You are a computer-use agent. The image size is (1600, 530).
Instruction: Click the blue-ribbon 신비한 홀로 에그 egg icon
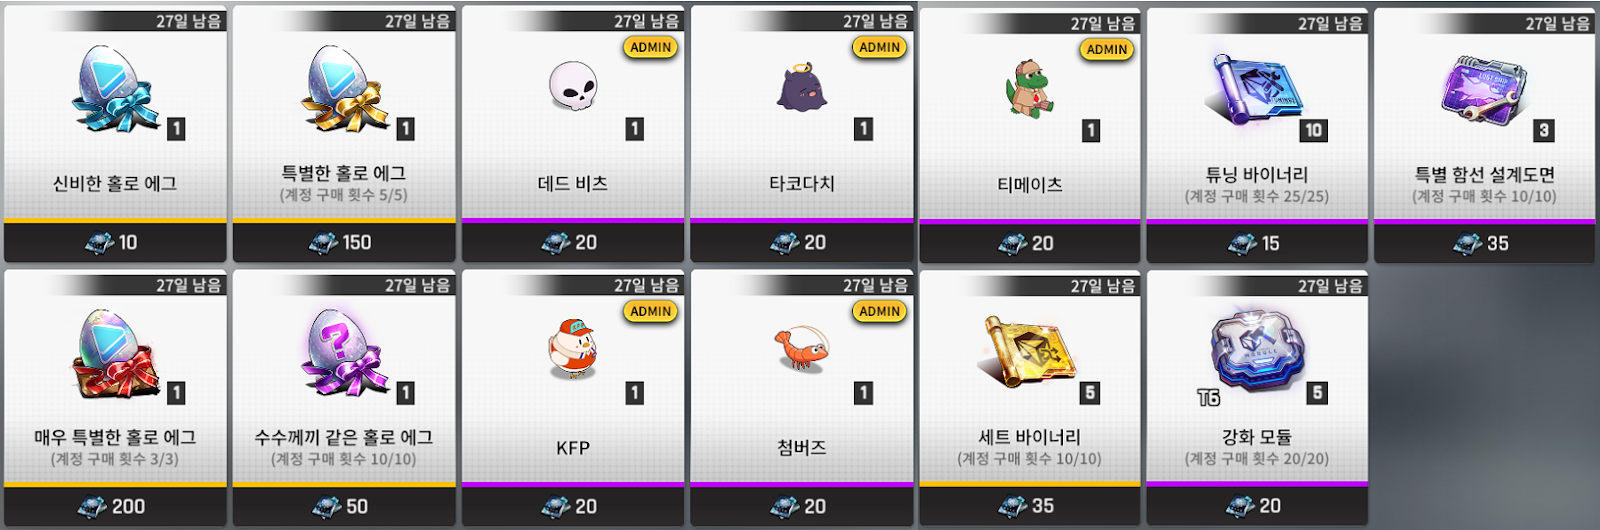click(116, 89)
